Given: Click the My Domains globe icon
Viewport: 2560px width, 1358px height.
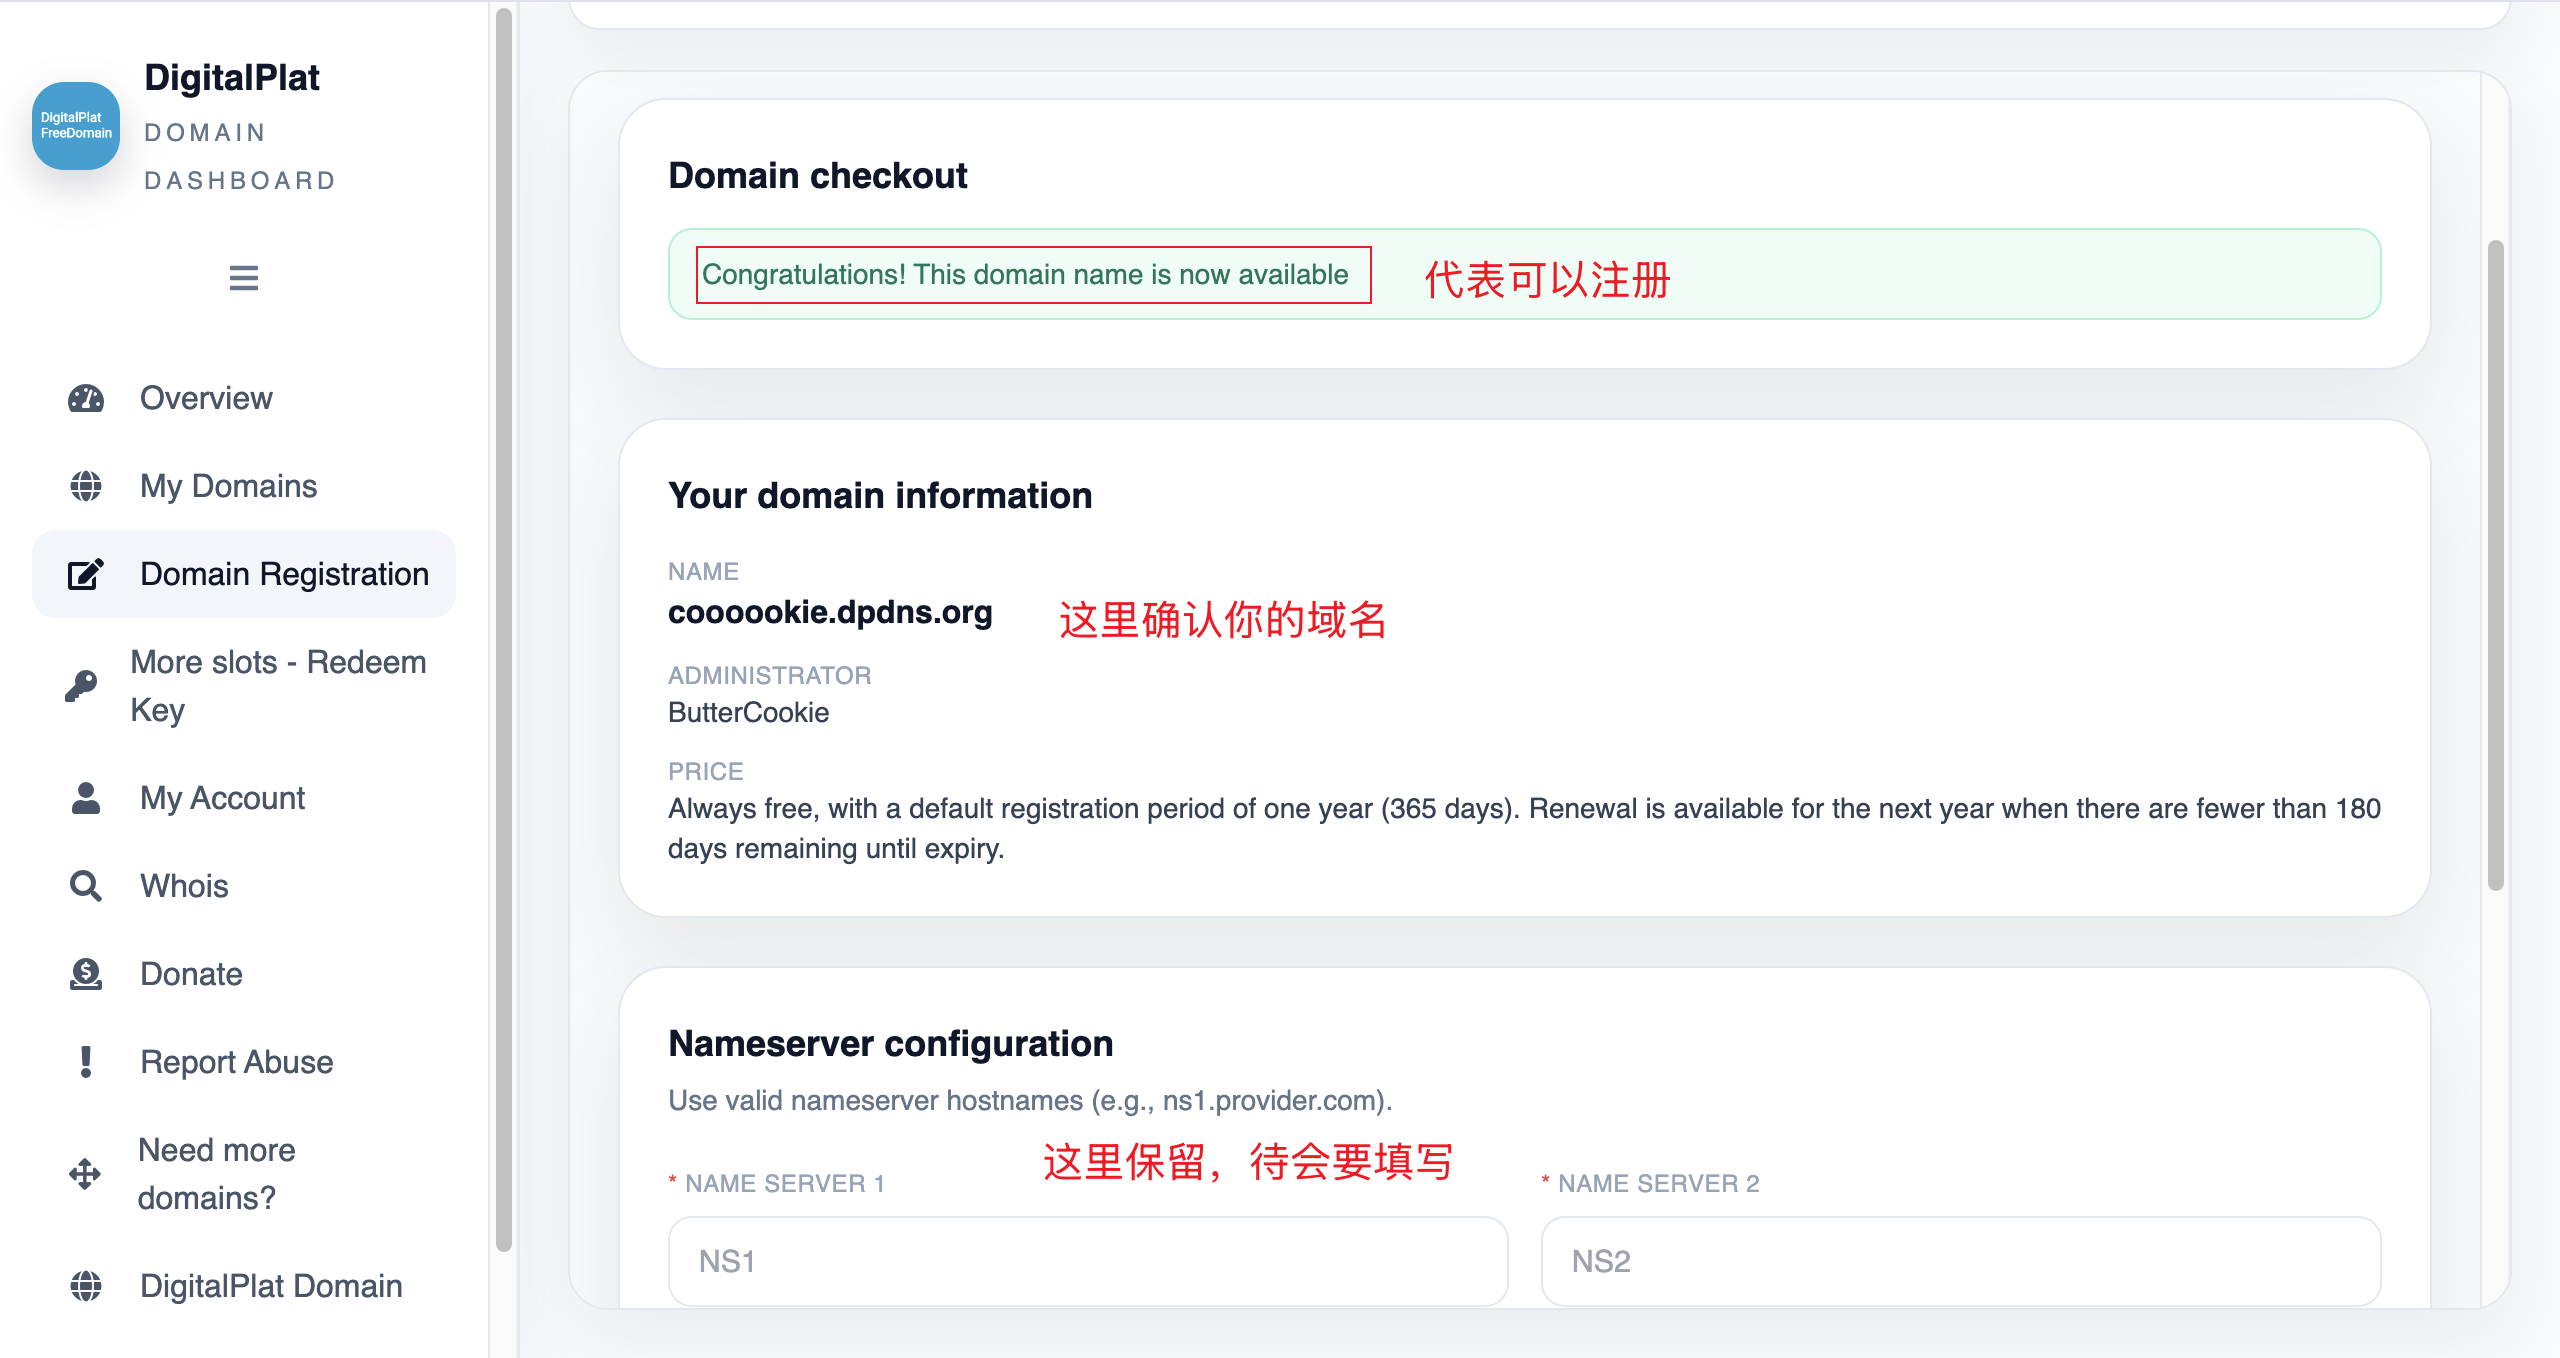Looking at the screenshot, I should [x=86, y=486].
